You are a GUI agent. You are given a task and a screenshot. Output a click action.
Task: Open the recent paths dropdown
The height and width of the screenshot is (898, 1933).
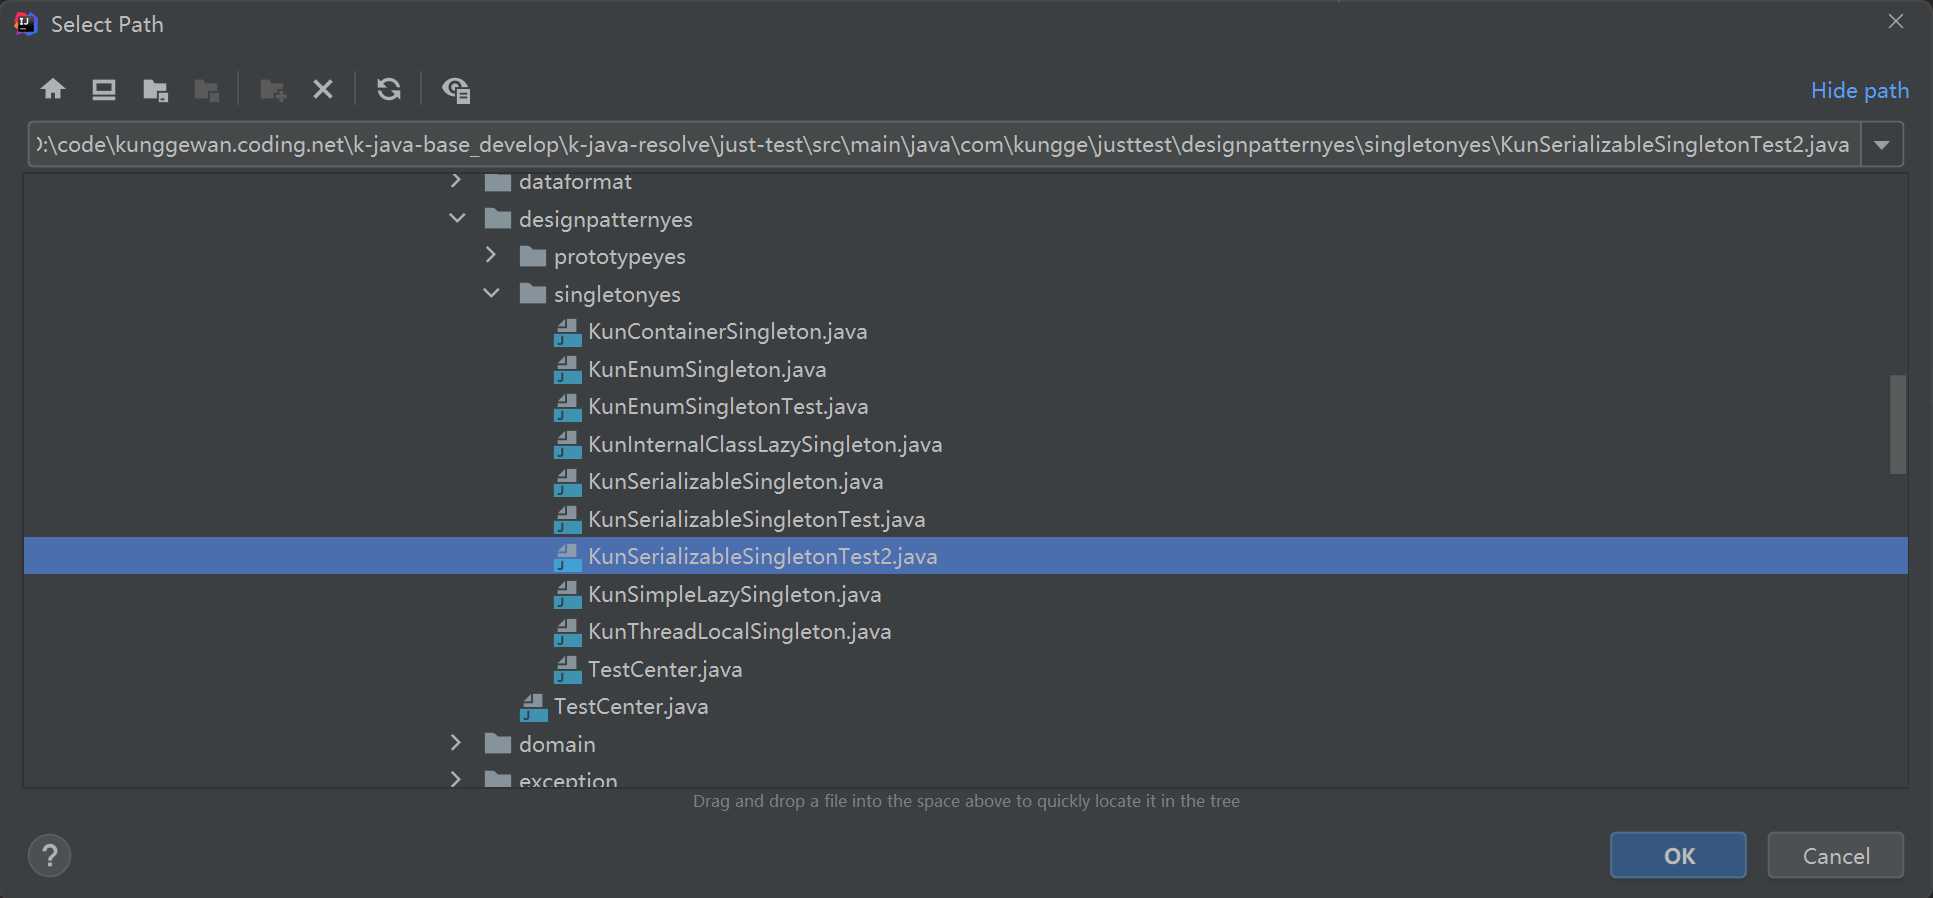click(x=1881, y=144)
